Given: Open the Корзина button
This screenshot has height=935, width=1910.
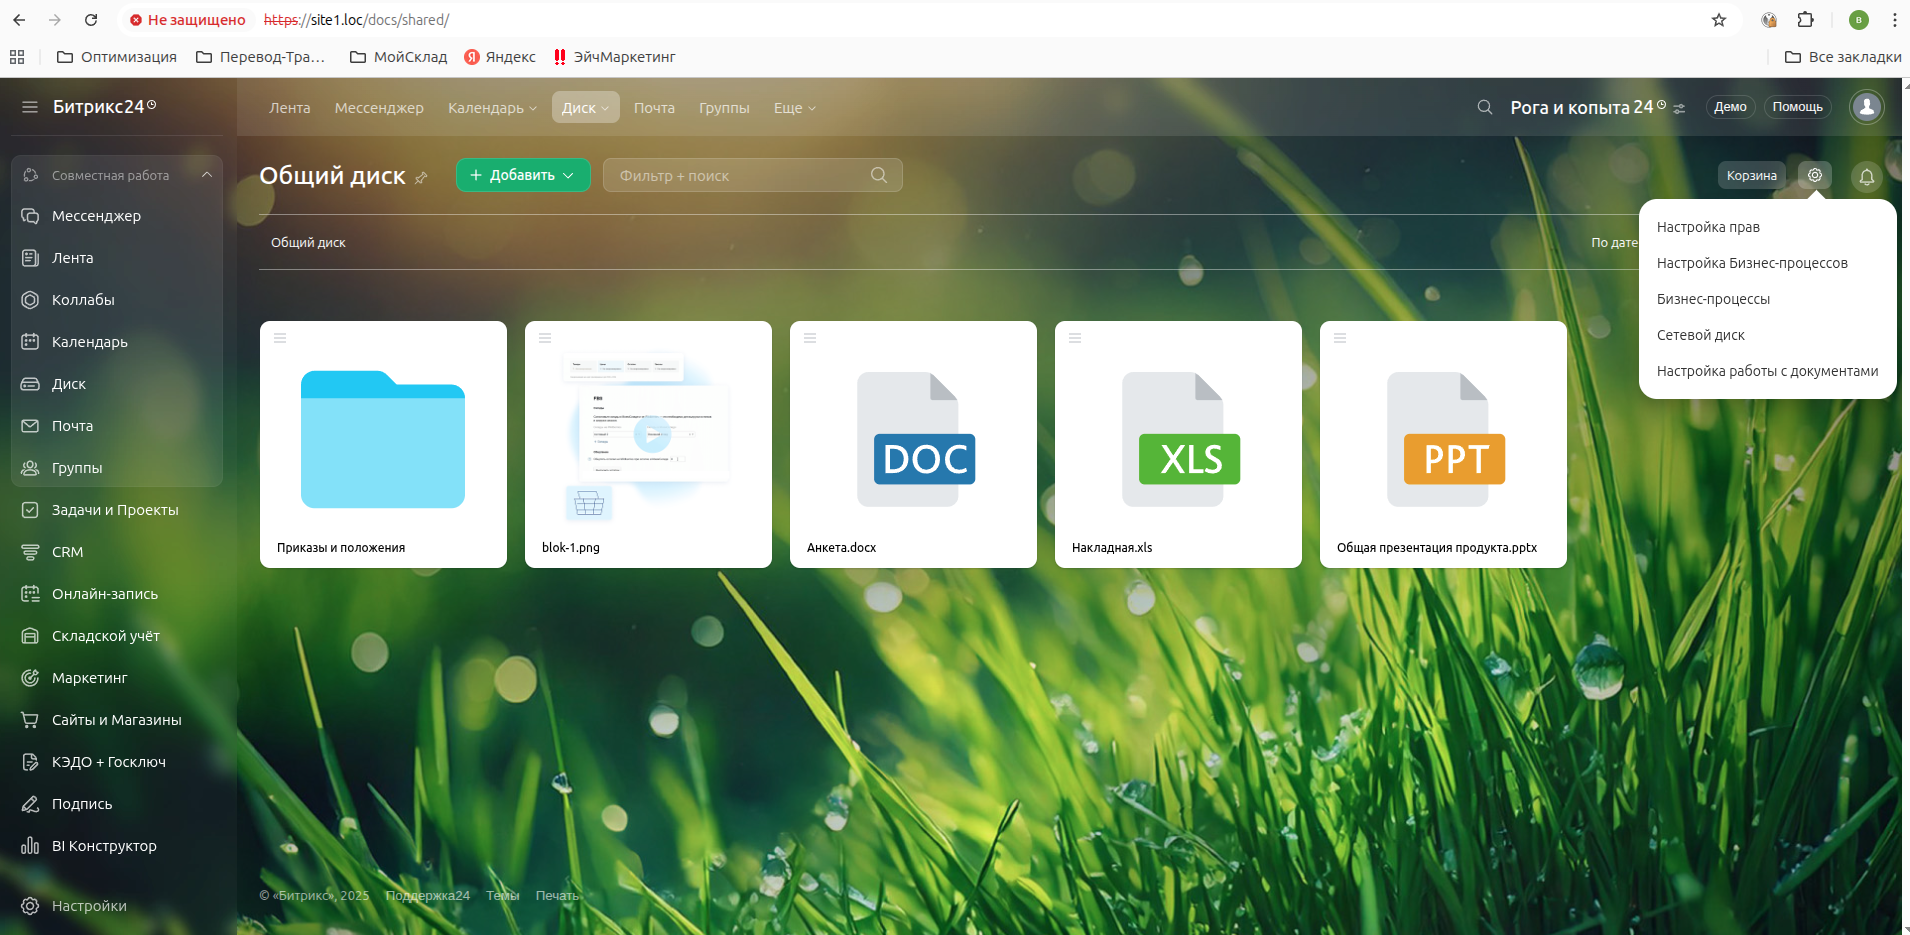Looking at the screenshot, I should (1751, 176).
